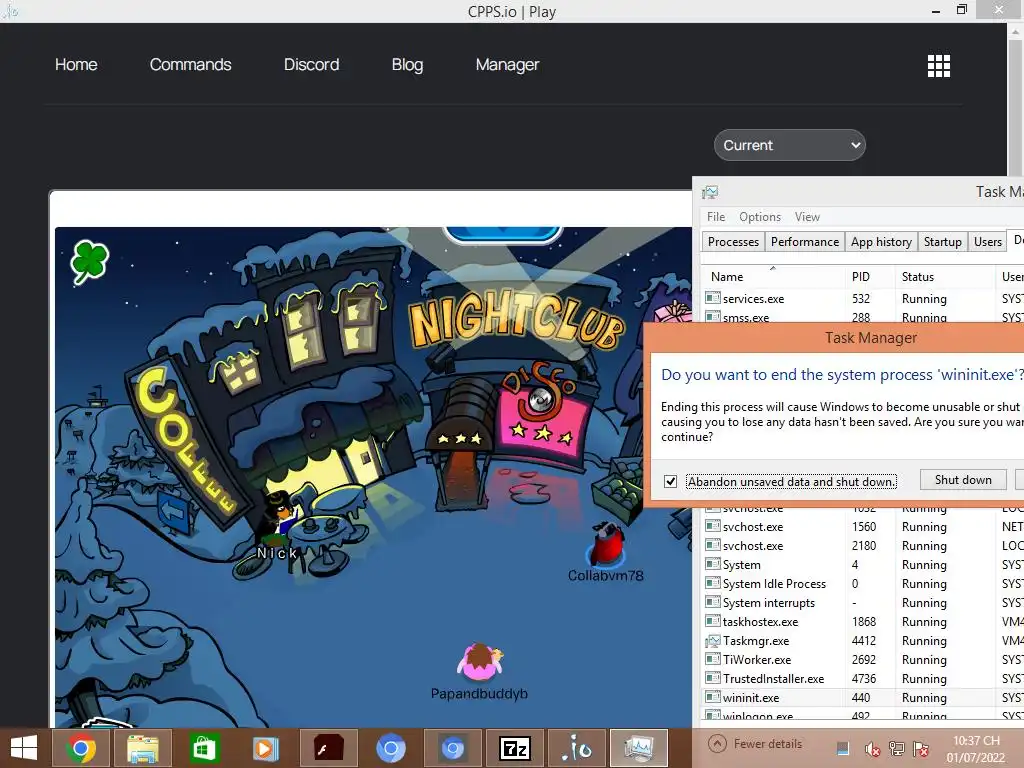Screen dimensions: 1024x768
Task: Select the svchost.exe row with PID 2180
Action: click(x=863, y=545)
